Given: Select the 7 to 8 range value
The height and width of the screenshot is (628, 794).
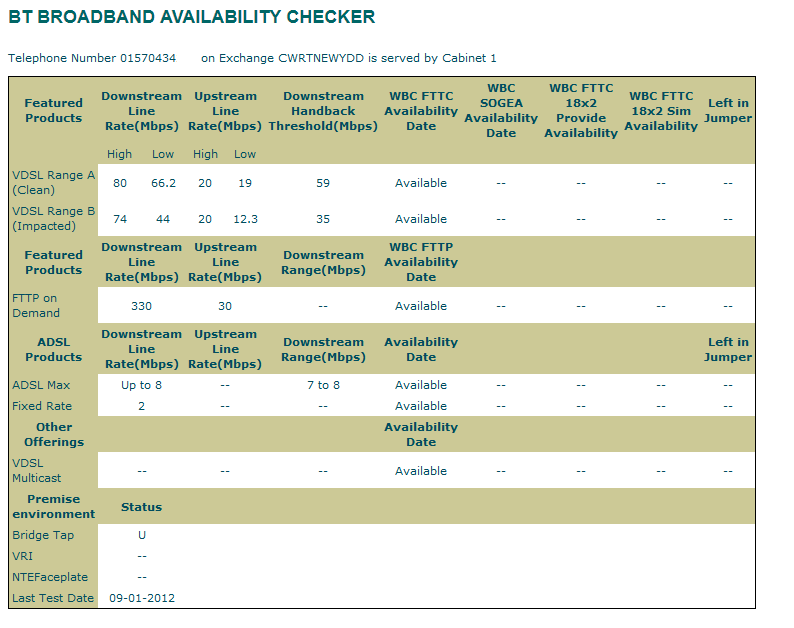Looking at the screenshot, I should [x=323, y=385].
